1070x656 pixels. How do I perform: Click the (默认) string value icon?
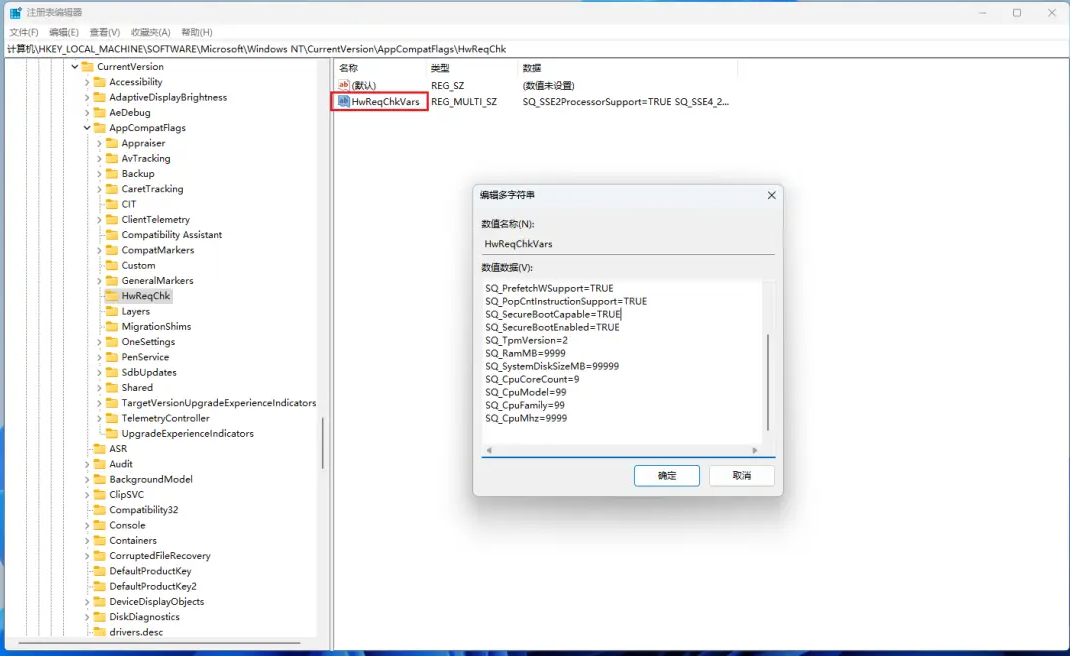pyautogui.click(x=343, y=85)
